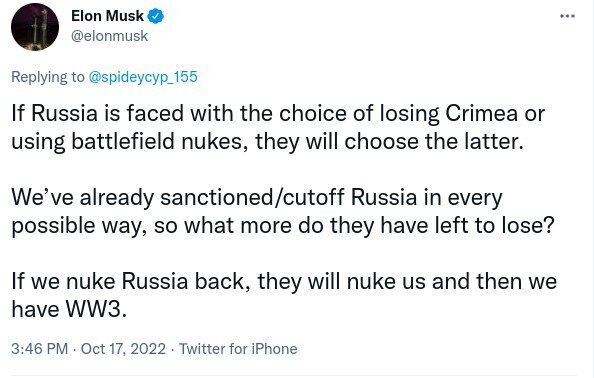Open the @elonmusk handle link

(109, 36)
